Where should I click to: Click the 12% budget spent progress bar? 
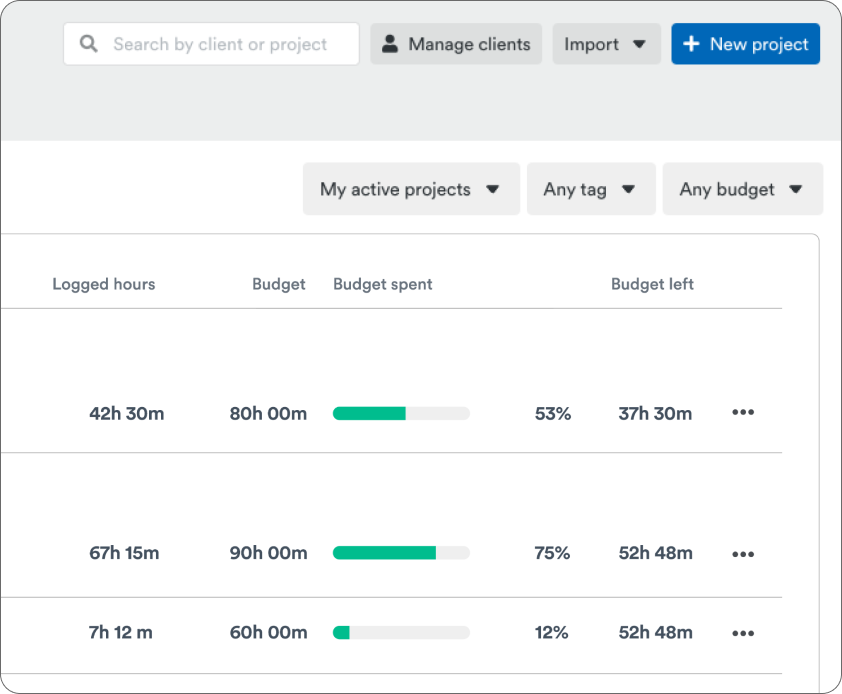click(401, 632)
